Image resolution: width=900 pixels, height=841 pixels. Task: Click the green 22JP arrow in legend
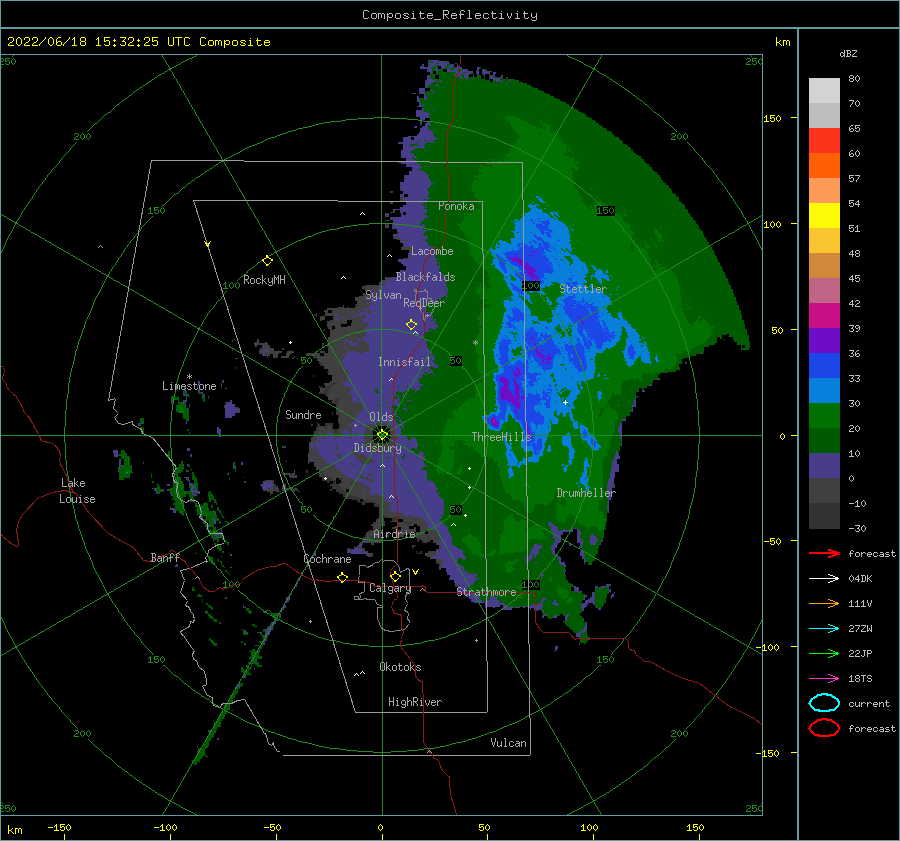point(824,653)
